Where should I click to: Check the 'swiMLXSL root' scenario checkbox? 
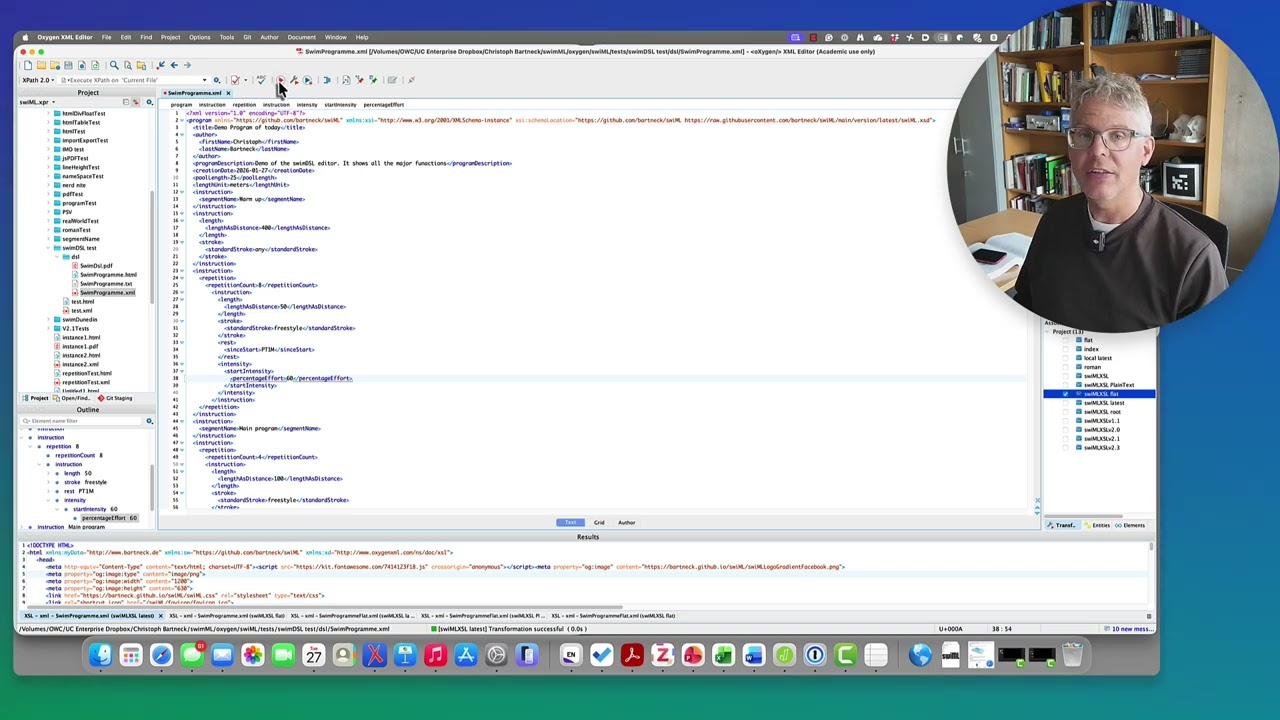tap(1065, 412)
